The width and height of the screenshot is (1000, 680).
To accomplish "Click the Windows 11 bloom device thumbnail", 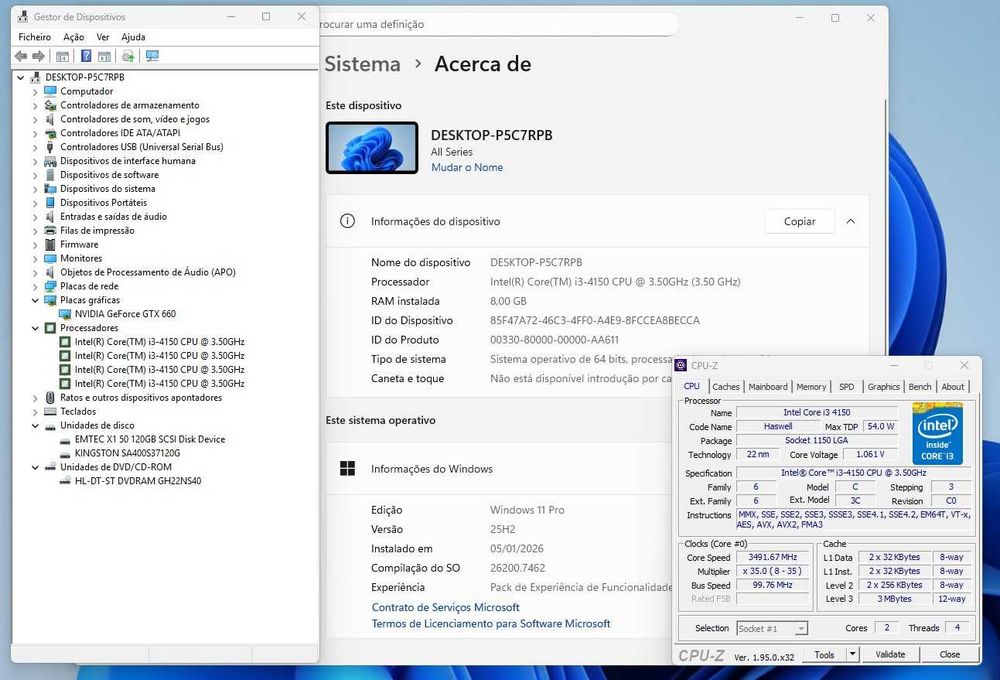I will coord(372,148).
